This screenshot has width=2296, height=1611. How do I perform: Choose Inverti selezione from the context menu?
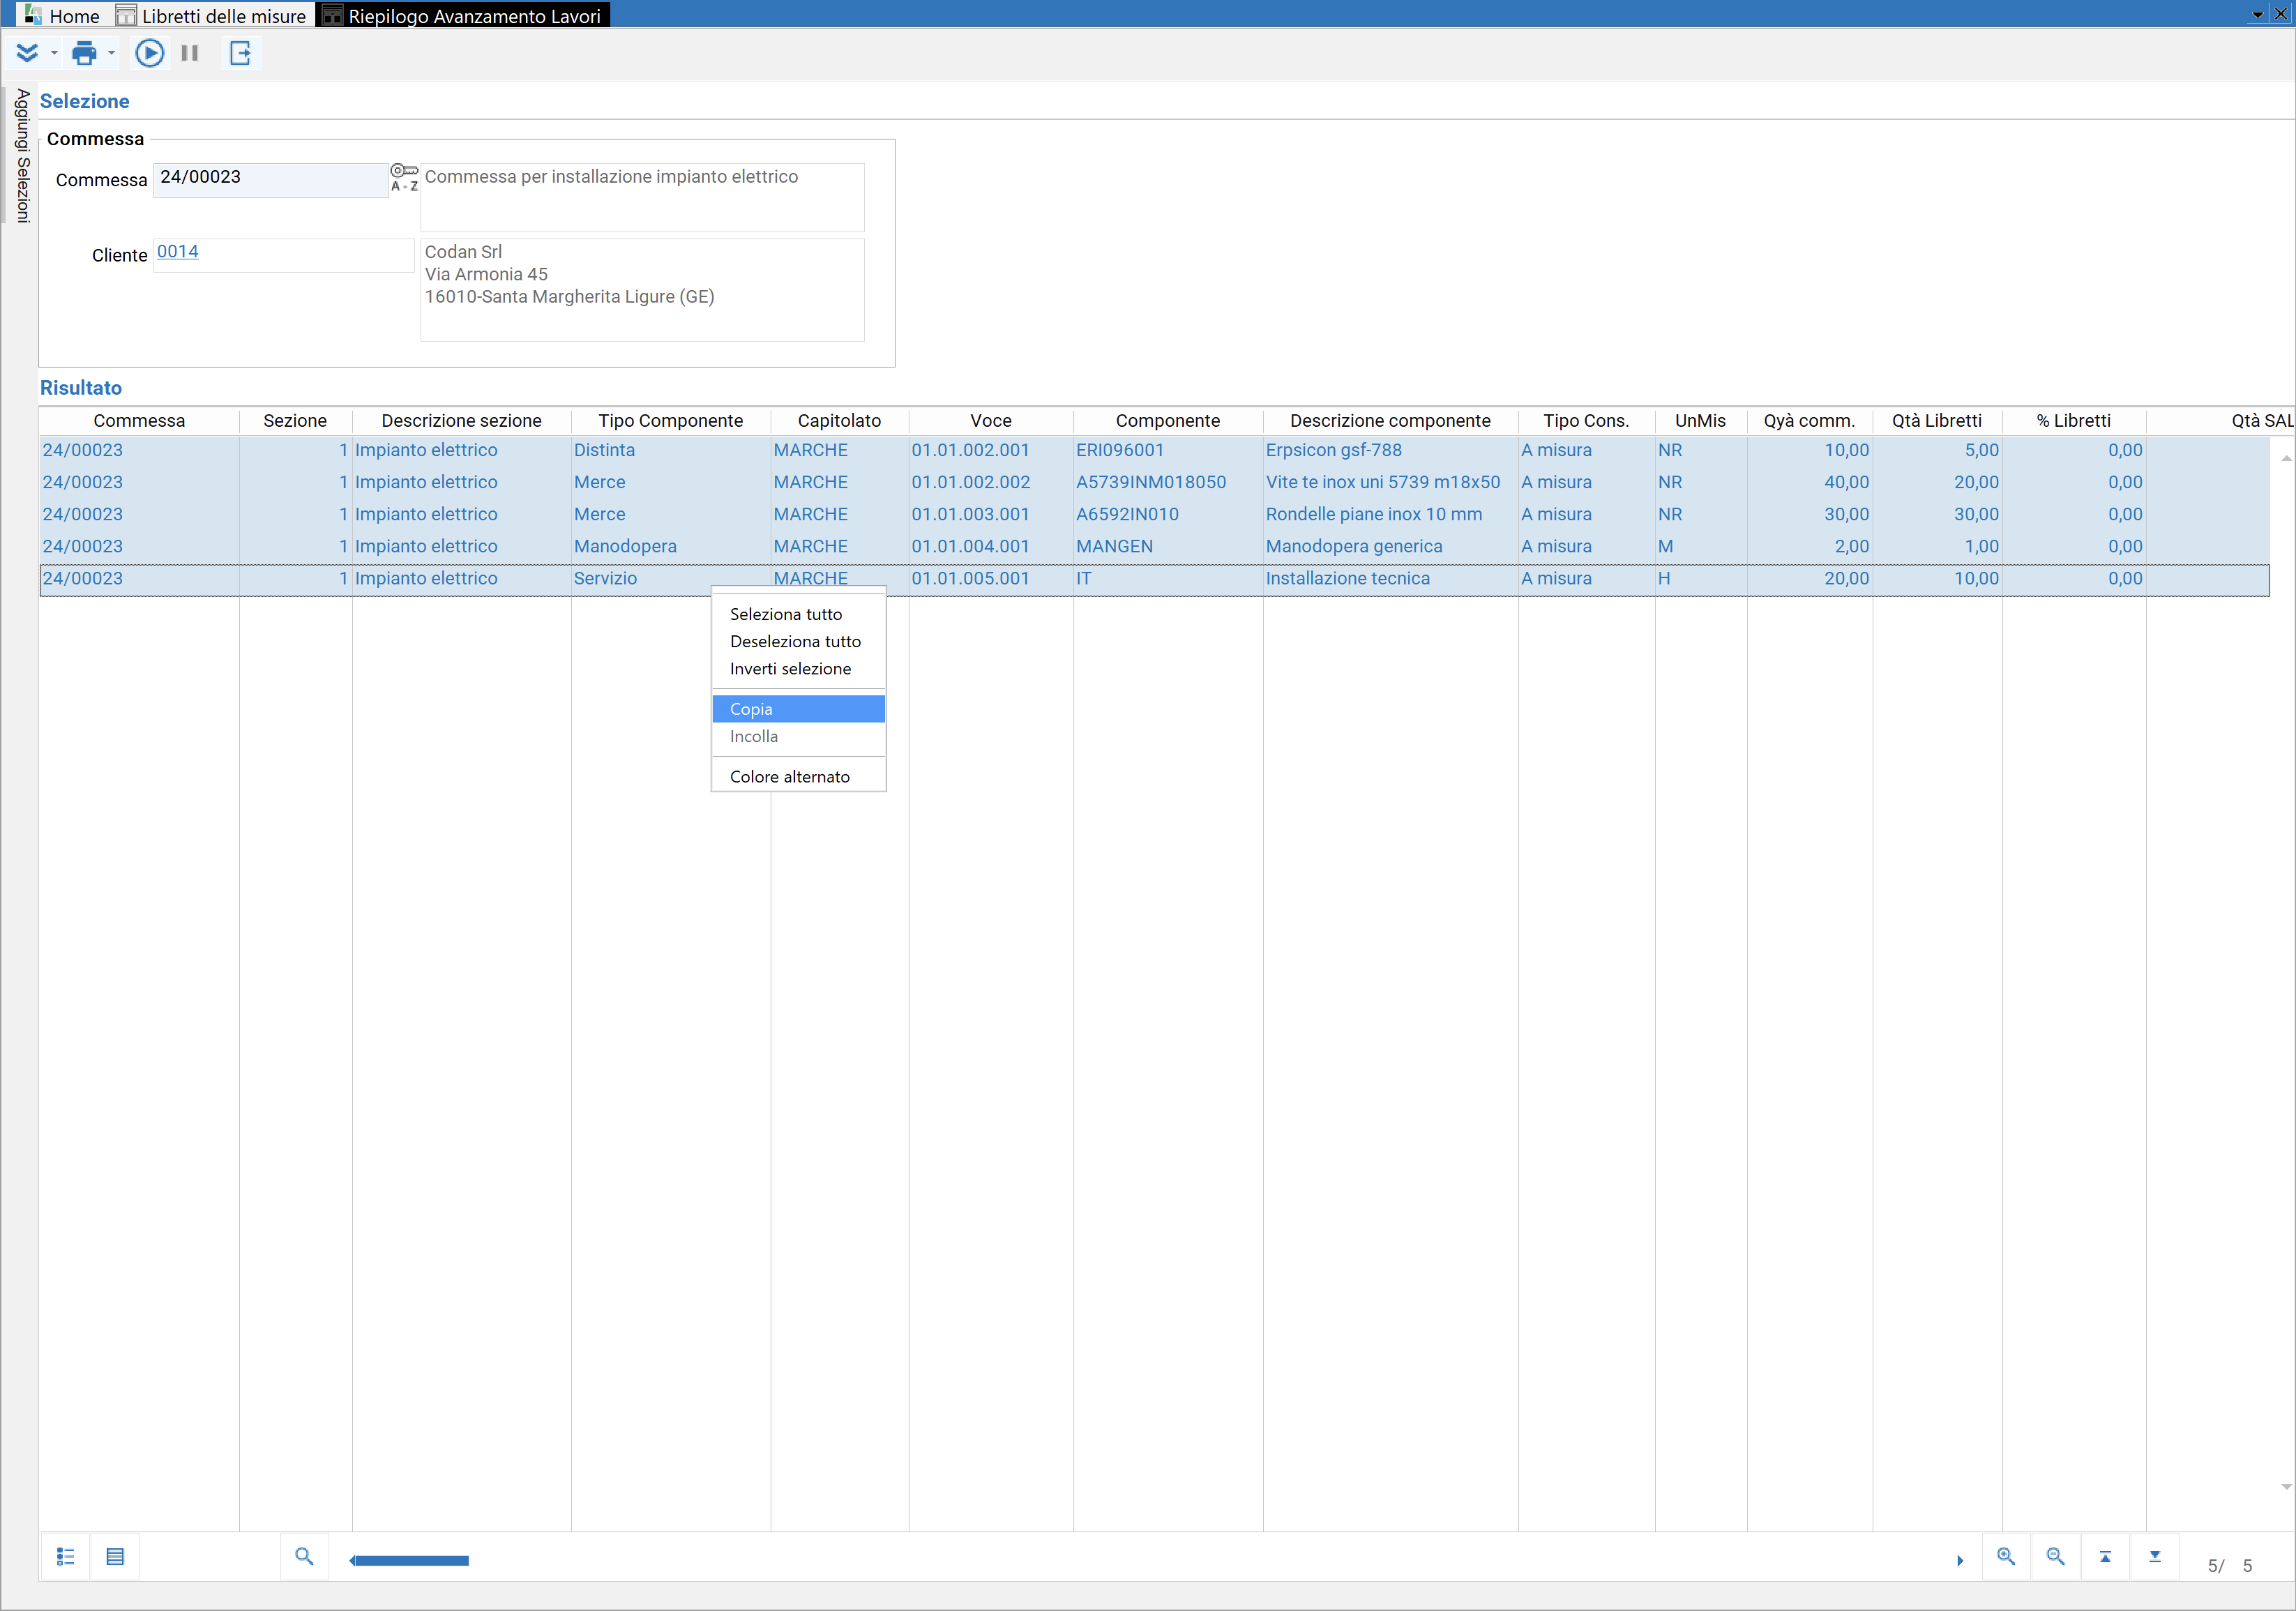tap(798, 668)
